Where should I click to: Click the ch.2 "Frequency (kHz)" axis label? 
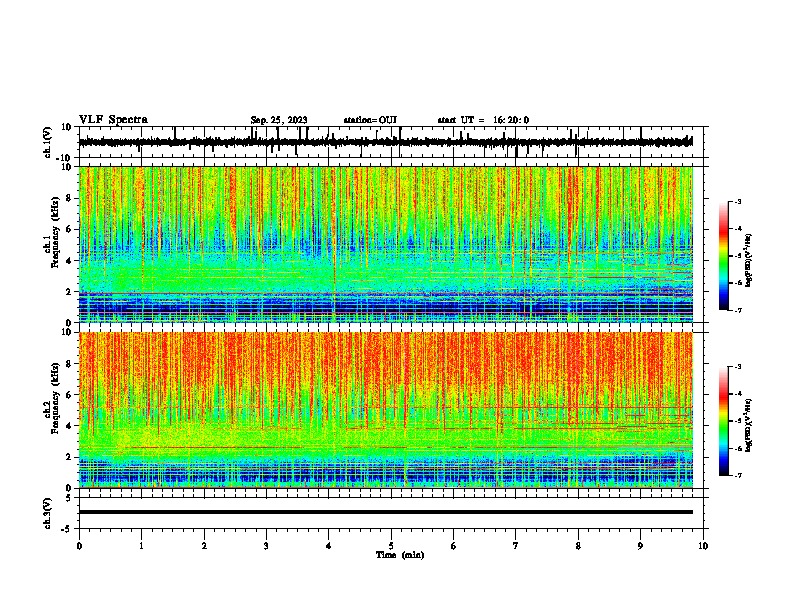[x=55, y=398]
